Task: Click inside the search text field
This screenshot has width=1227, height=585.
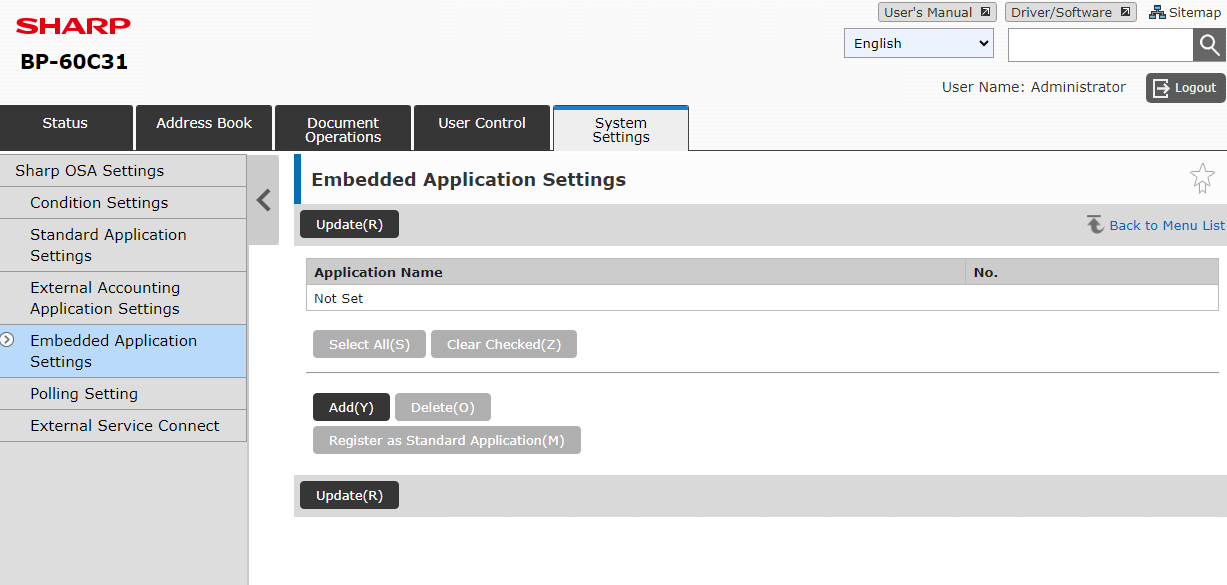Action: click(x=1100, y=45)
